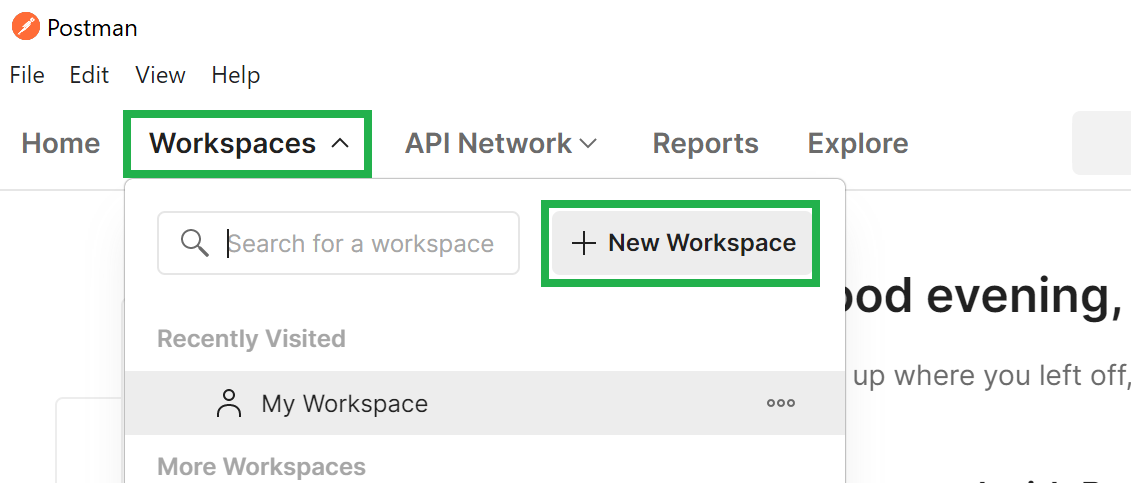Open the three-dot options for My Workspace

[780, 403]
